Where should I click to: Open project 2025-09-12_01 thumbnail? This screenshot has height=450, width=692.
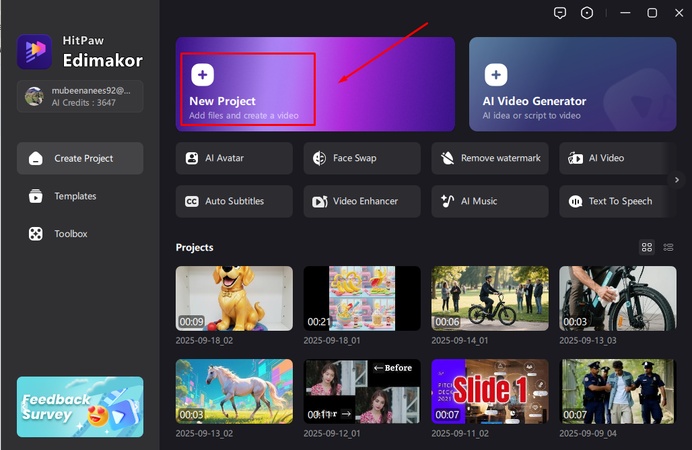[x=362, y=391]
